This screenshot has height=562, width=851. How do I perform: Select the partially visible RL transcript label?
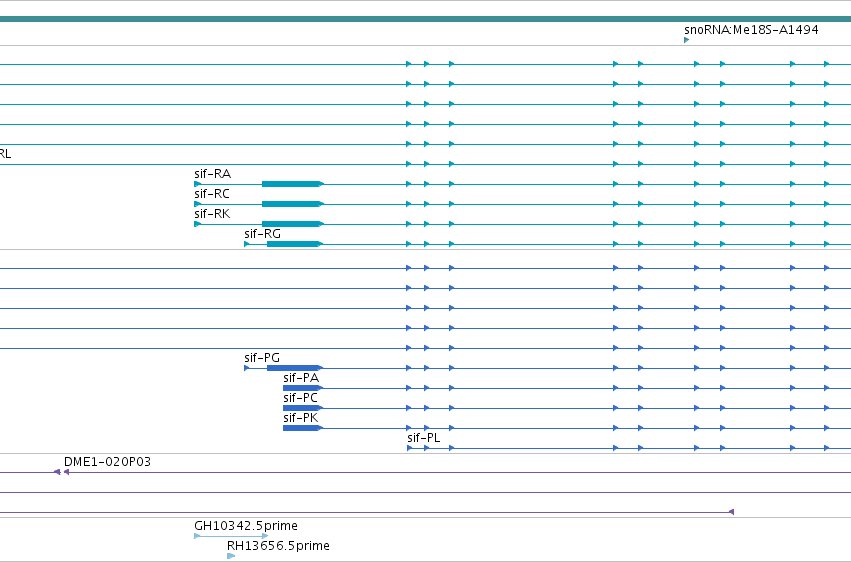(5, 154)
